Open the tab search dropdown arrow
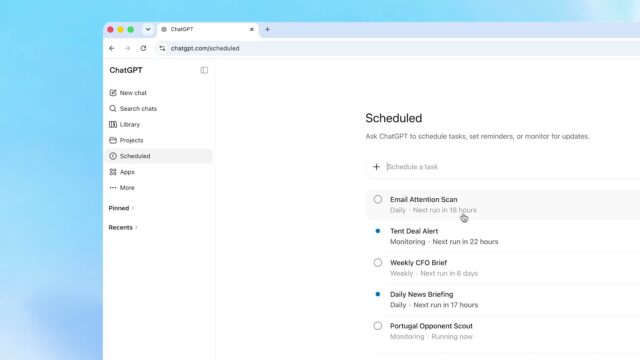 click(148, 29)
